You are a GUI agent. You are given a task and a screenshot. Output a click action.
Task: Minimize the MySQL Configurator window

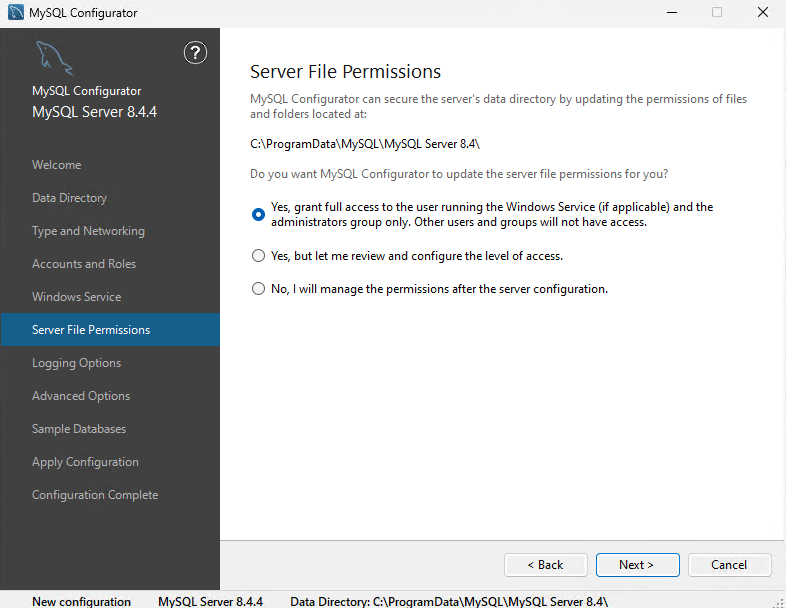(672, 13)
